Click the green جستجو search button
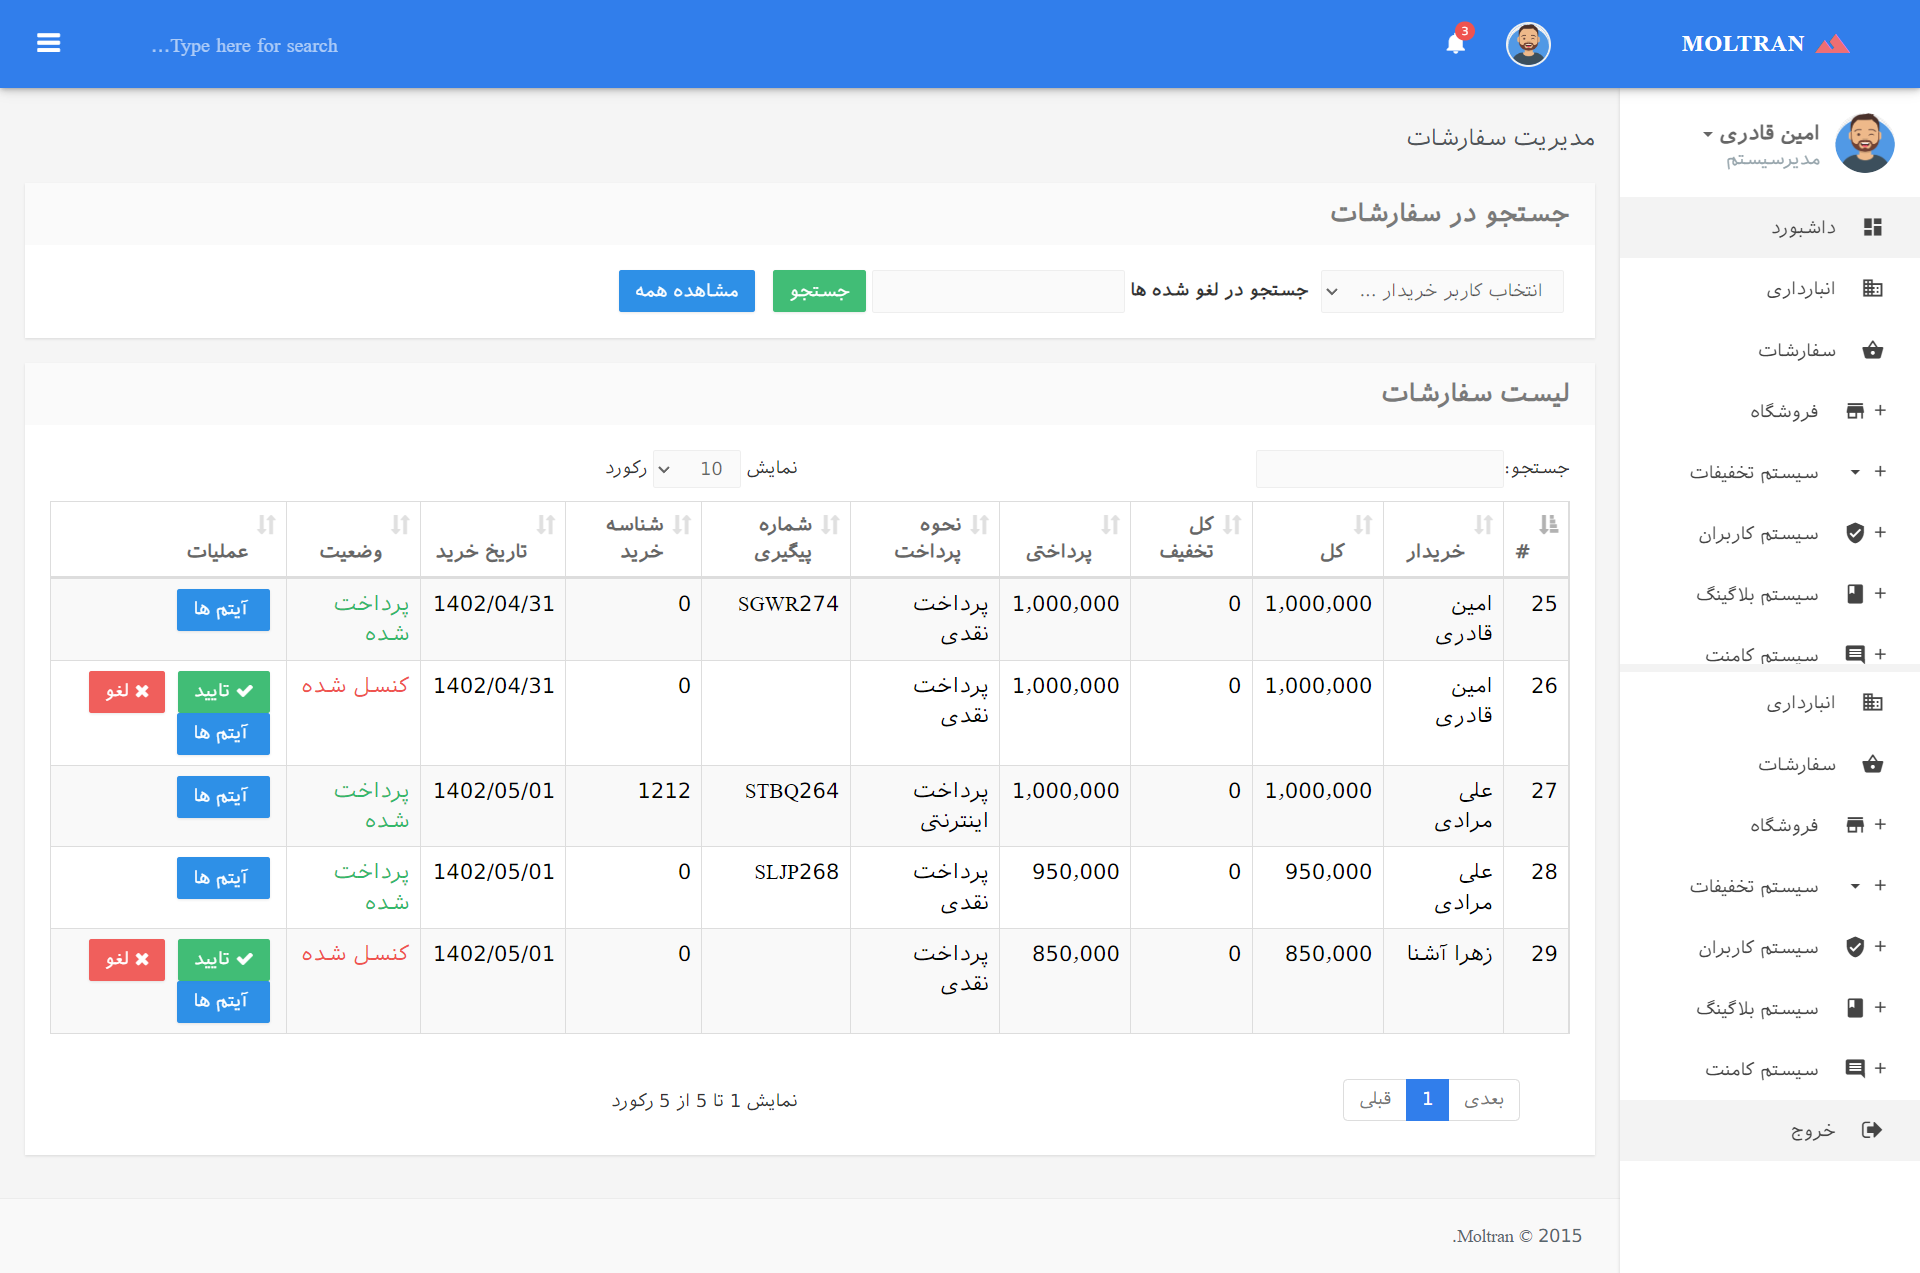Image resolution: width=1920 pixels, height=1273 pixels. pos(818,291)
